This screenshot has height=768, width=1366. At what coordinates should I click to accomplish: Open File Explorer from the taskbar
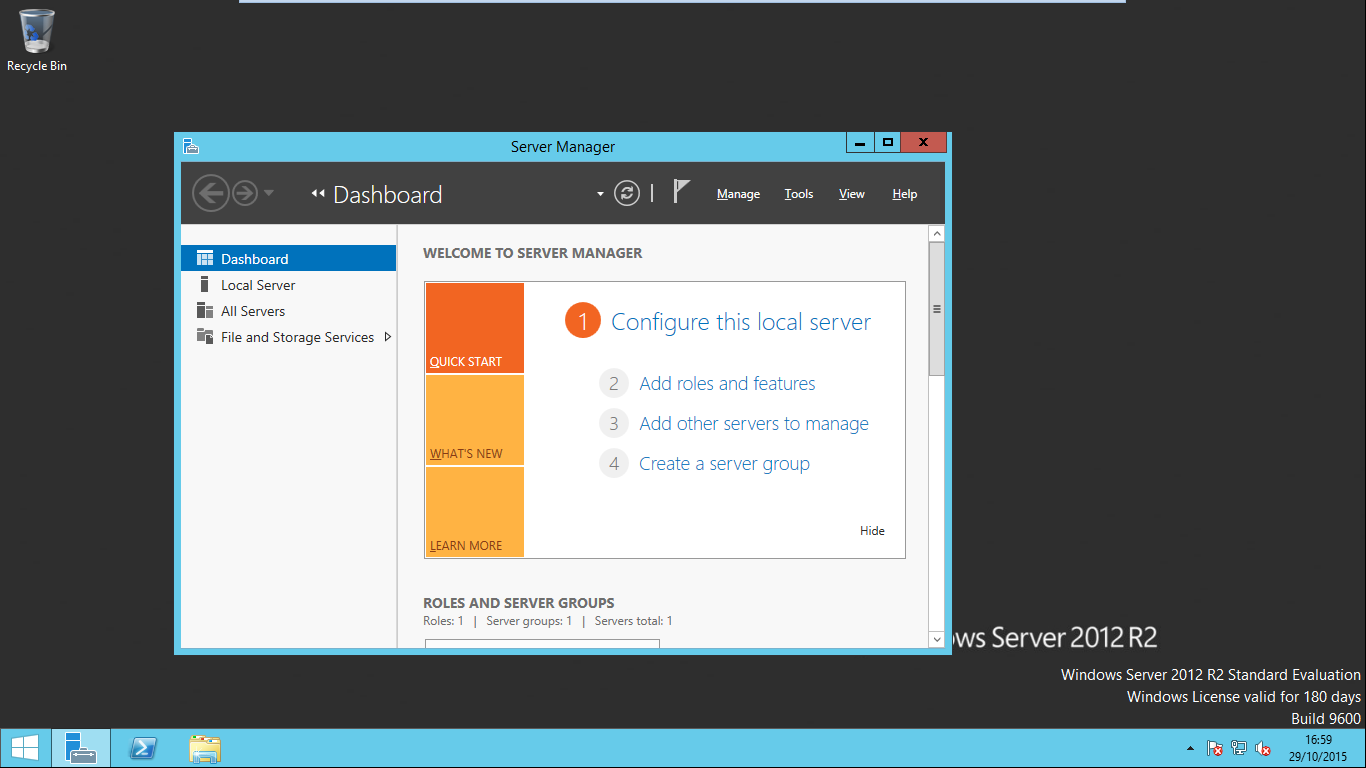(x=205, y=748)
